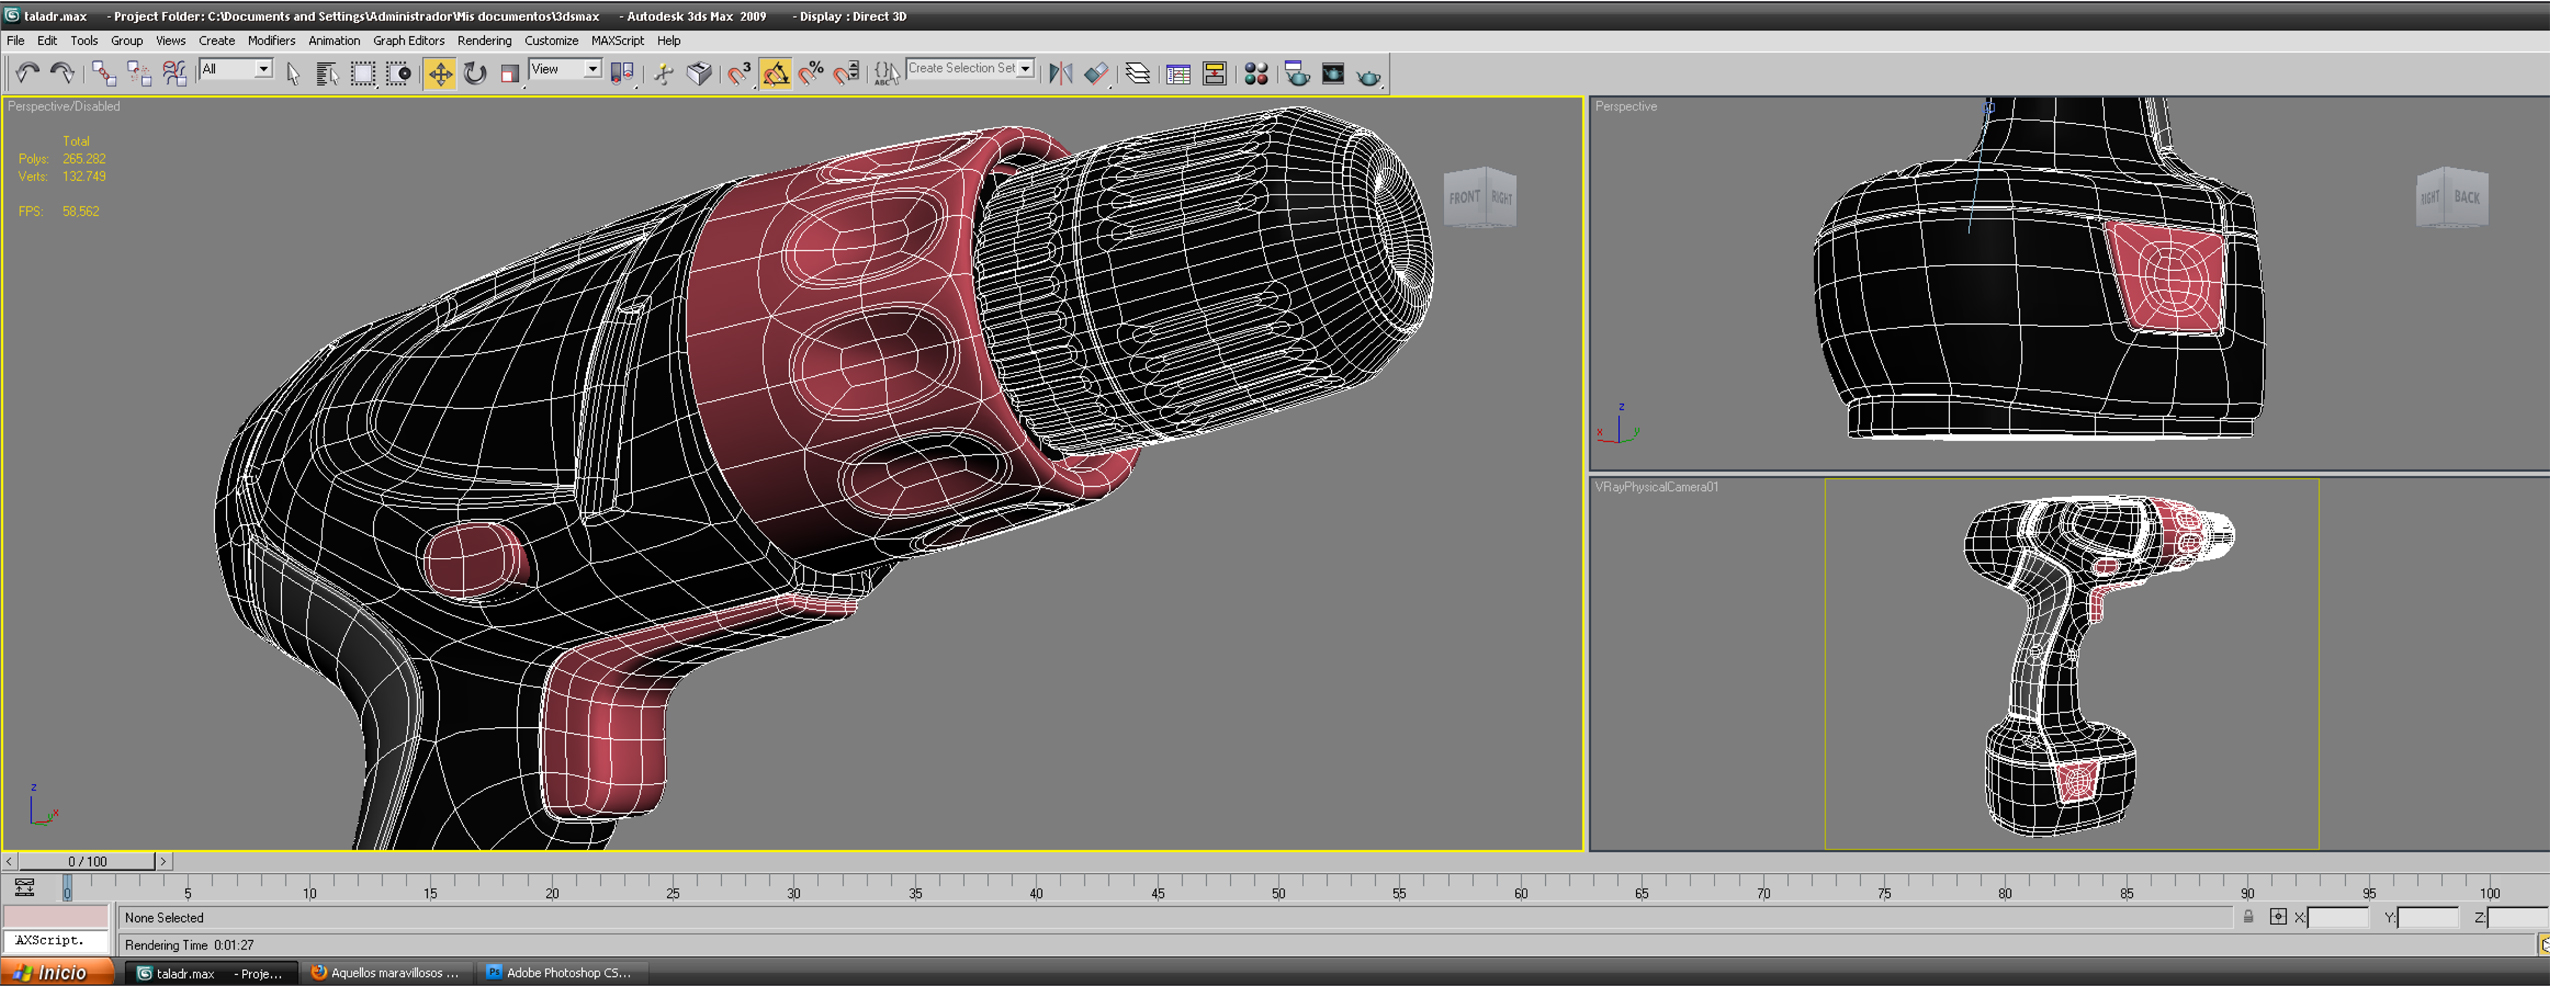Open the Modifiers menu
2550x987 pixels.
pos(271,41)
